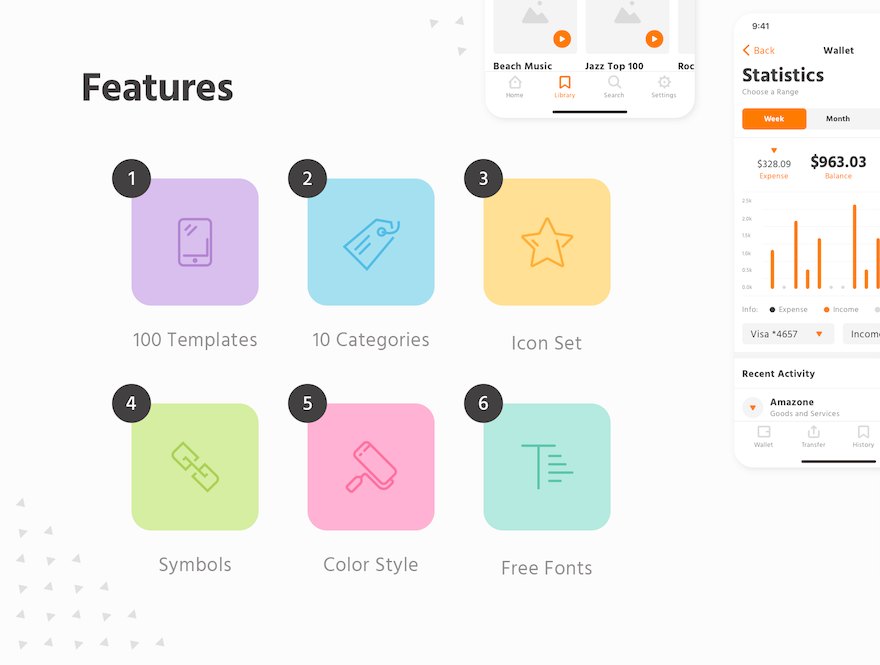Click the yellow star Icon Set tile
This screenshot has height=665, width=880.
(x=547, y=242)
